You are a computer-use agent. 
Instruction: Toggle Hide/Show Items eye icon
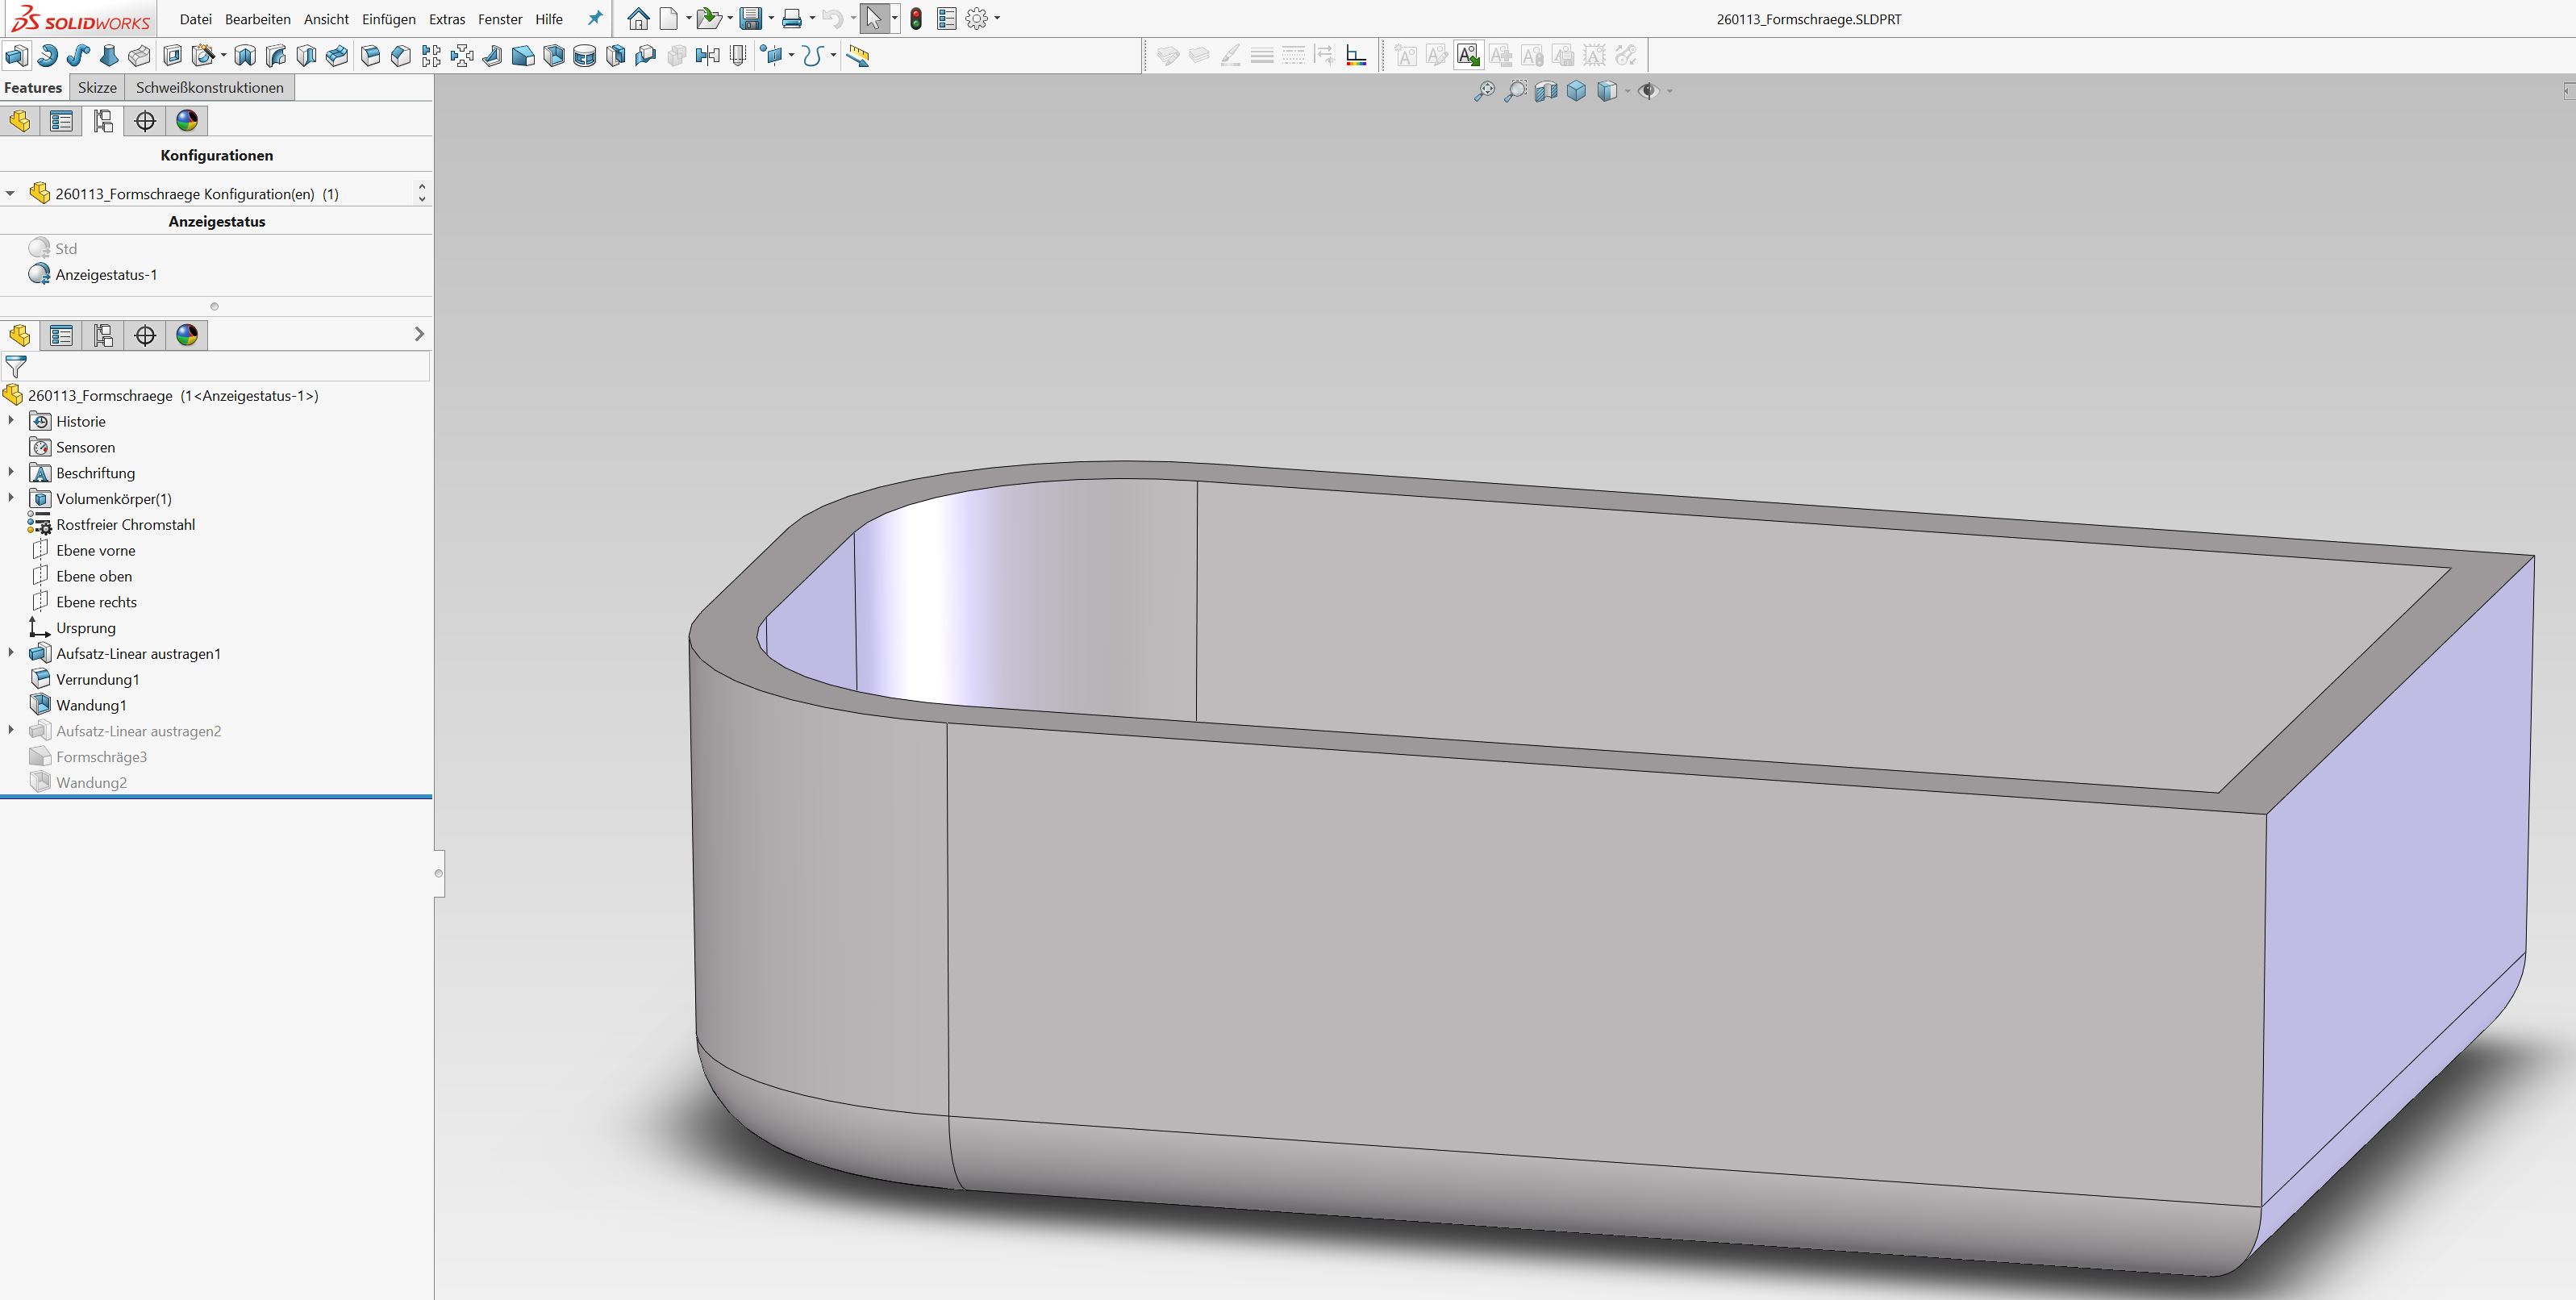1648,91
